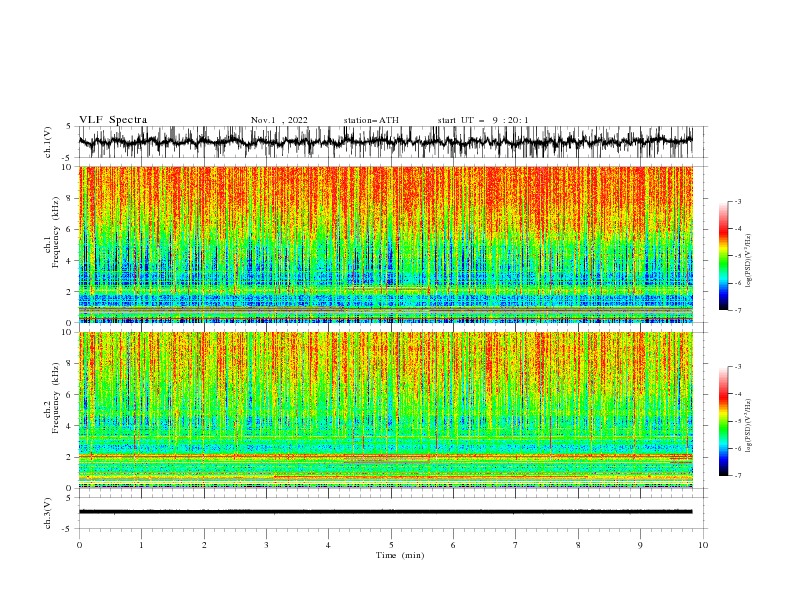Click the log(PSD) label beside ch.2 color bar
The image size is (792, 612).
(x=748, y=426)
